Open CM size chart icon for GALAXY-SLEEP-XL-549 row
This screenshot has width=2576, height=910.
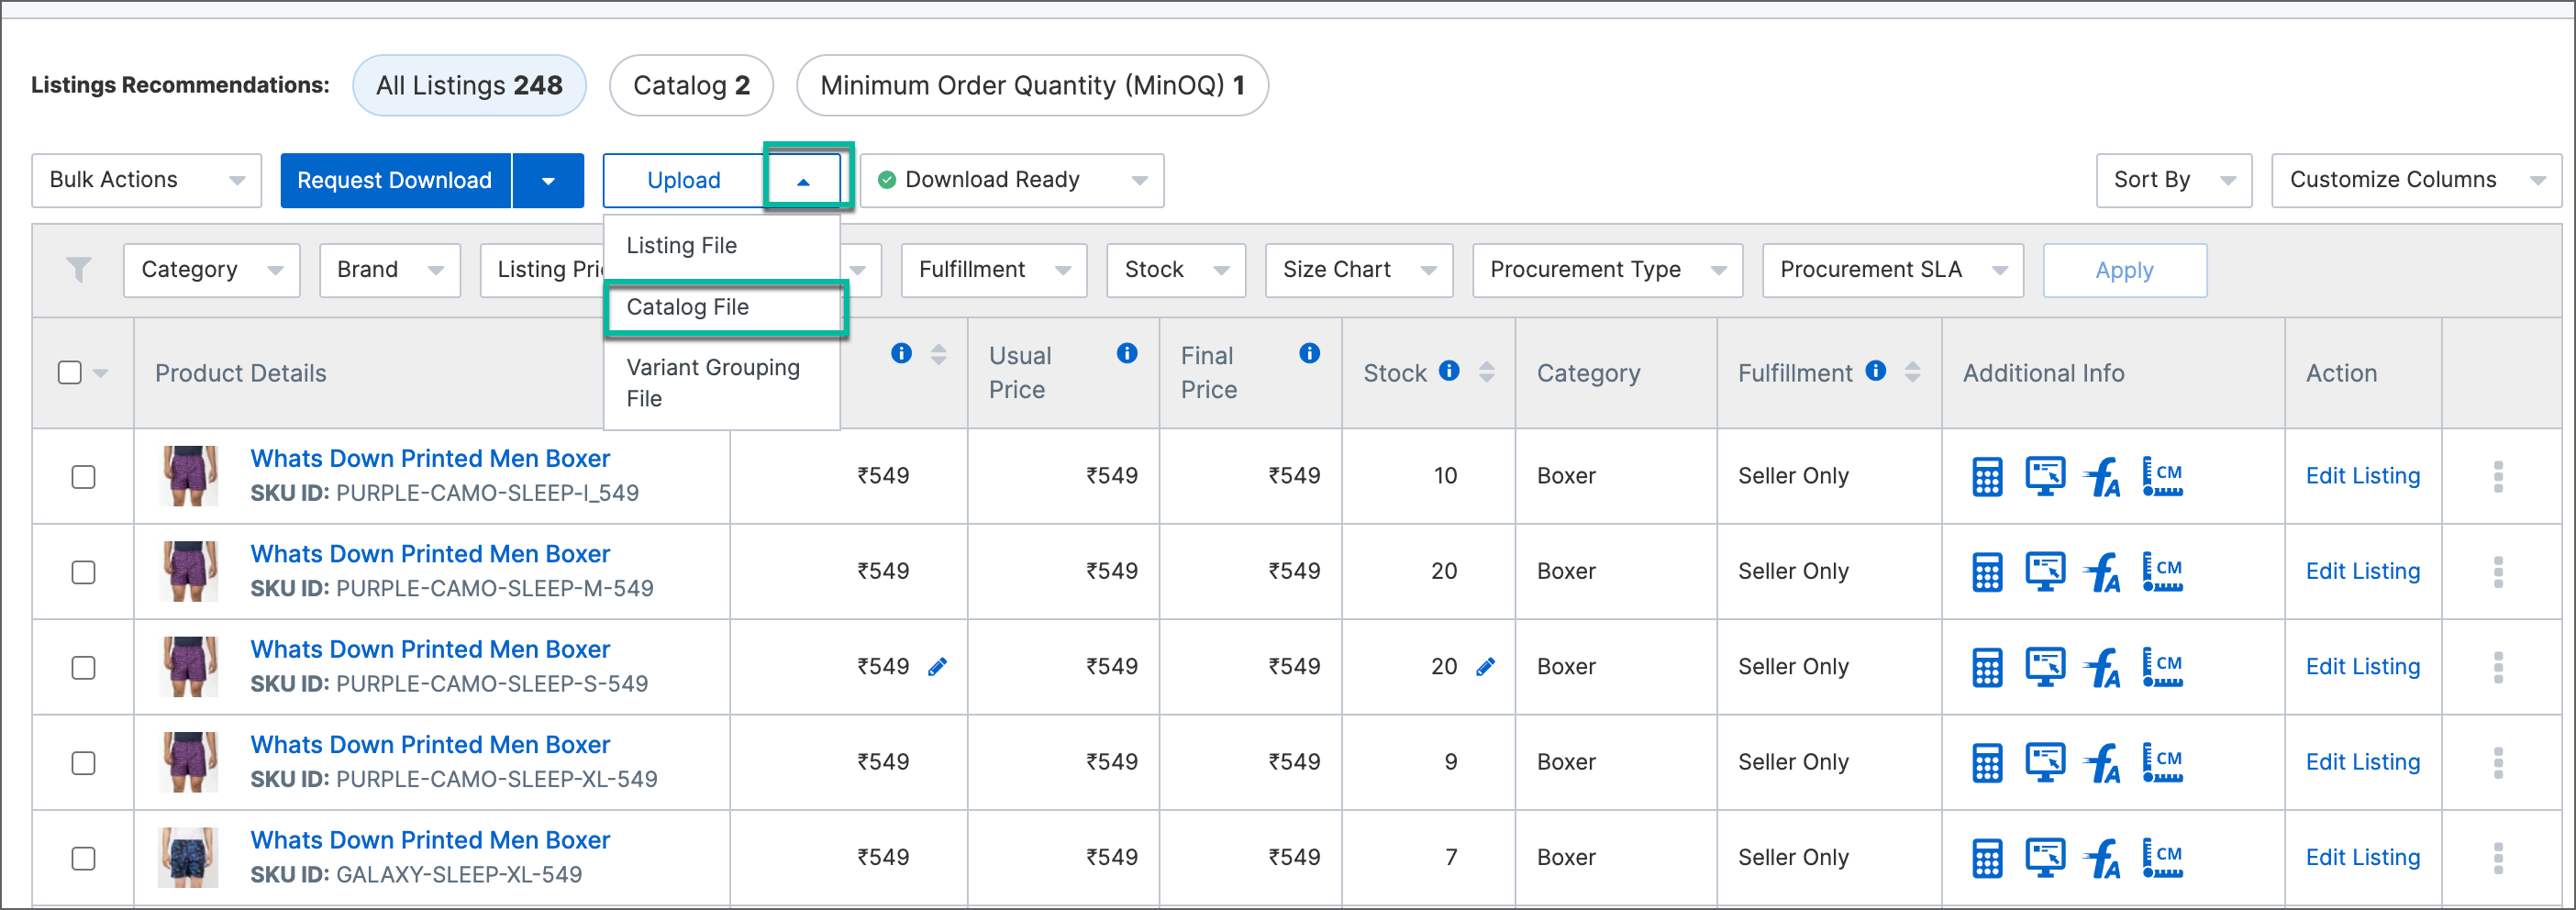click(2162, 857)
